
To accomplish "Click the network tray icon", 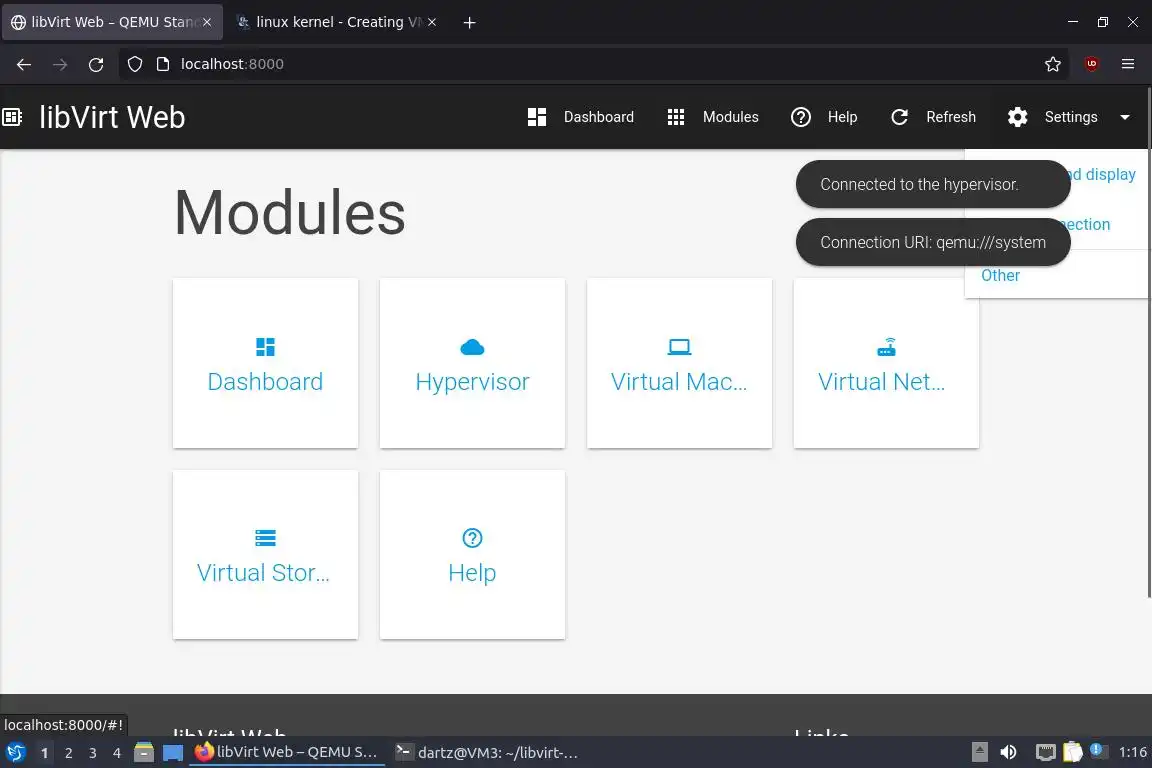I will tap(1045, 752).
